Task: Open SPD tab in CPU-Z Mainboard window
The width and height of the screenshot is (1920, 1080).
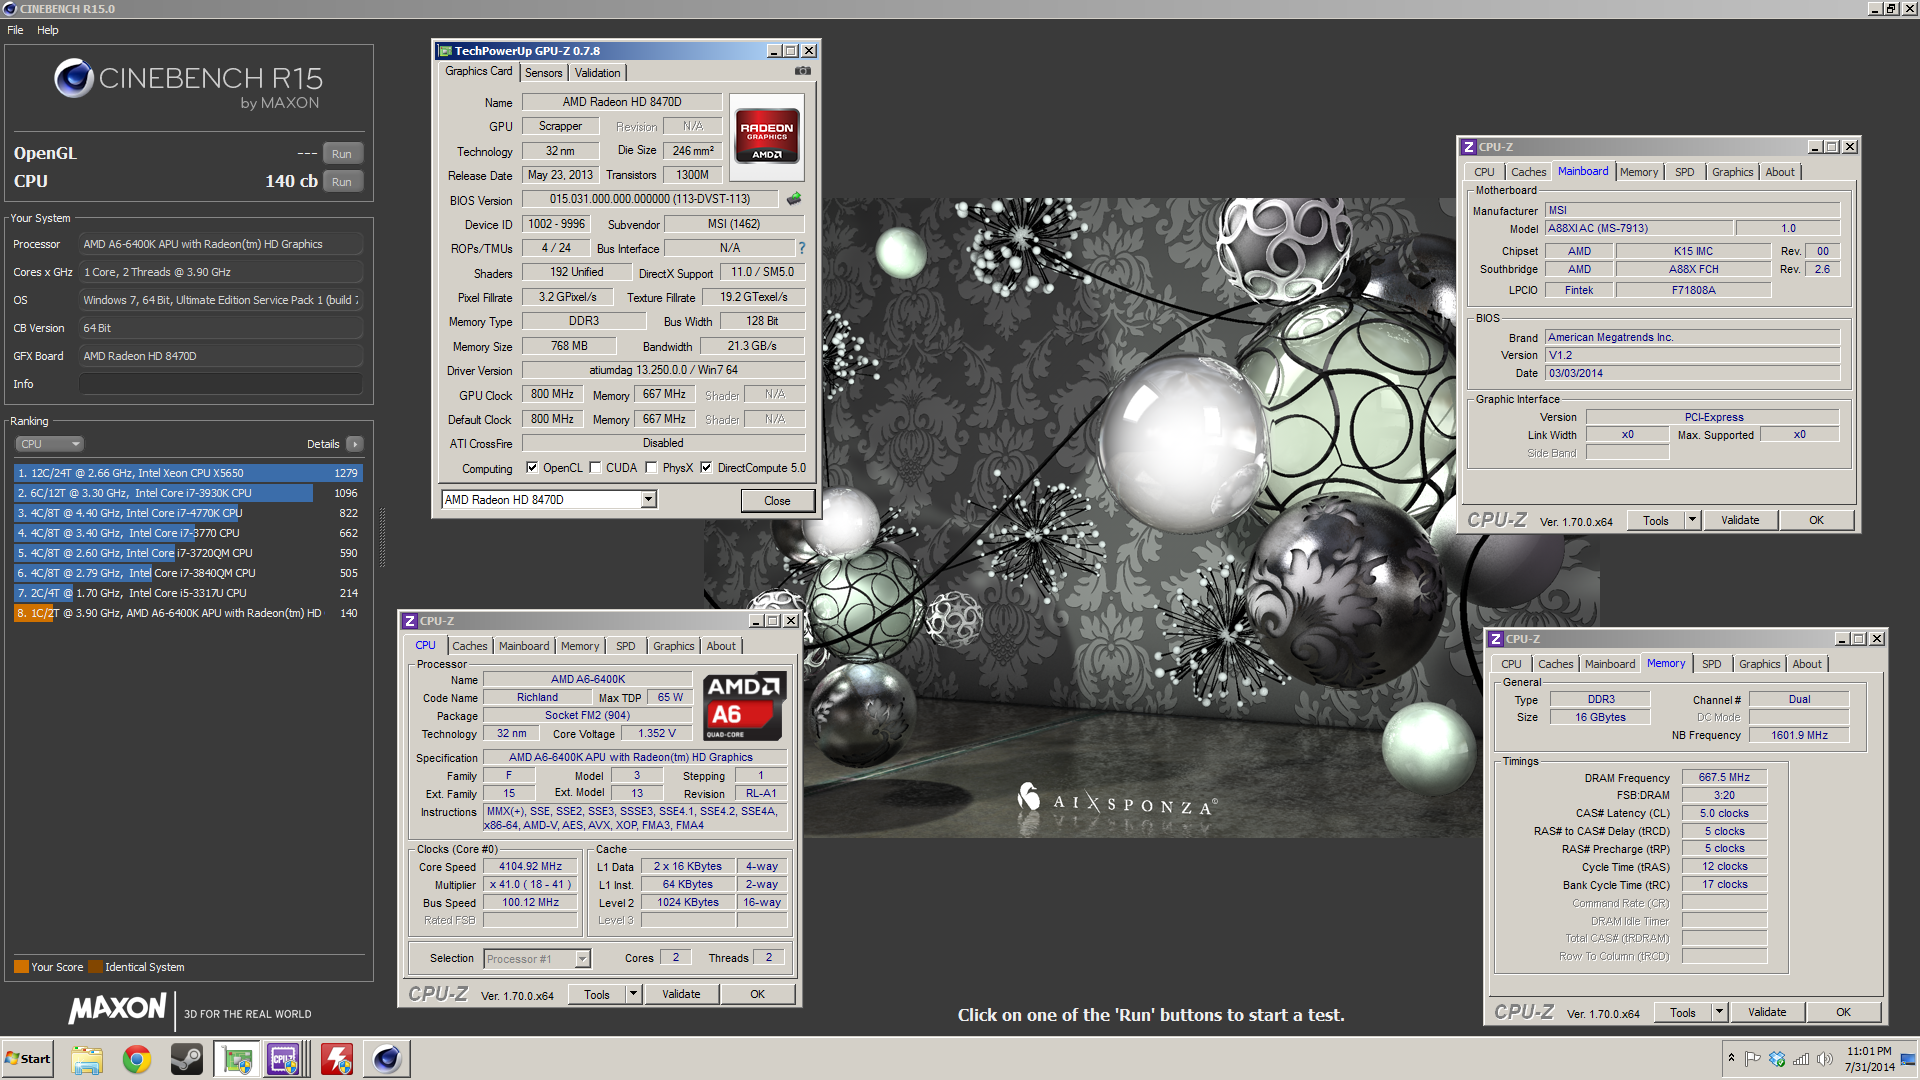Action: point(1685,172)
